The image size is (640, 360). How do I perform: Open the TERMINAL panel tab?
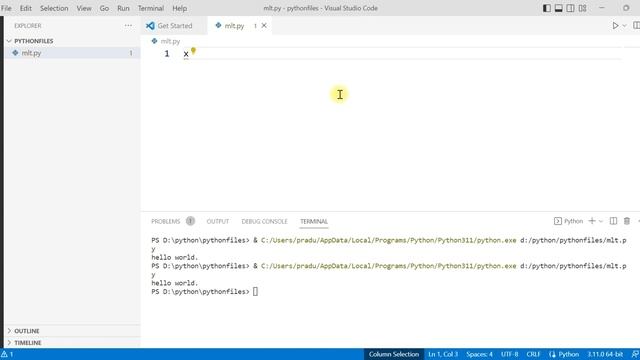point(314,221)
